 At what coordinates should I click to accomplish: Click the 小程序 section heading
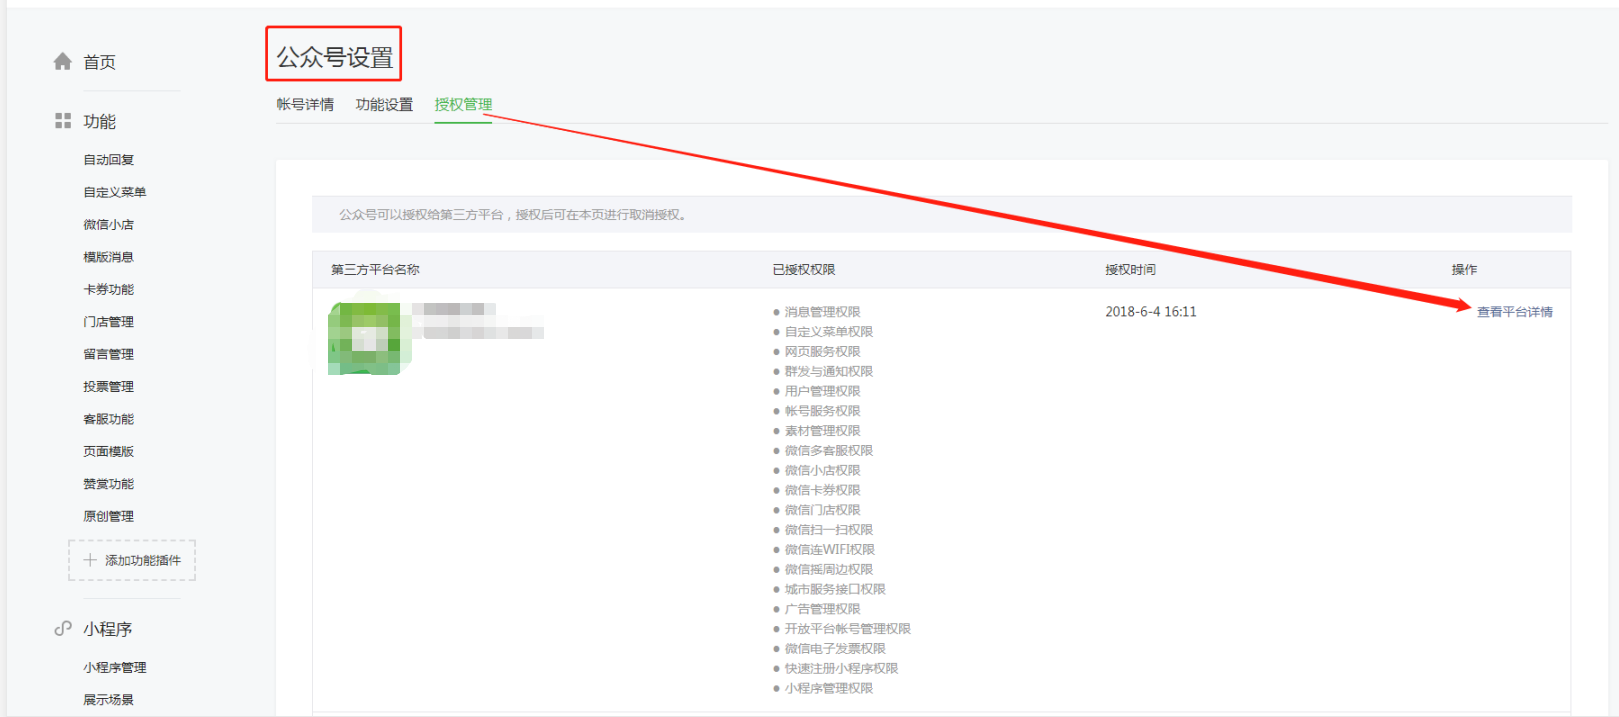tap(108, 629)
